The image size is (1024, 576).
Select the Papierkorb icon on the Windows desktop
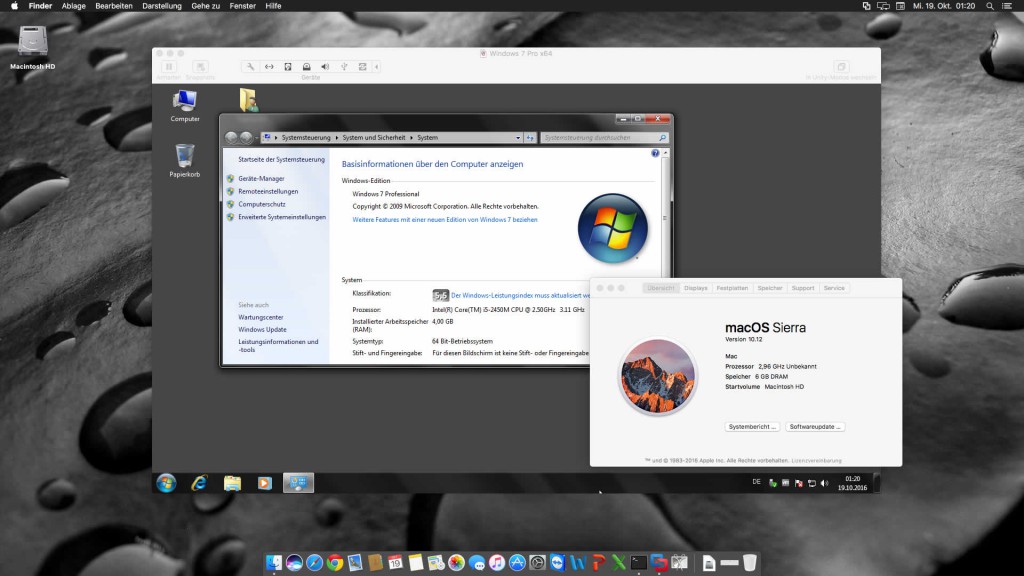[x=185, y=161]
